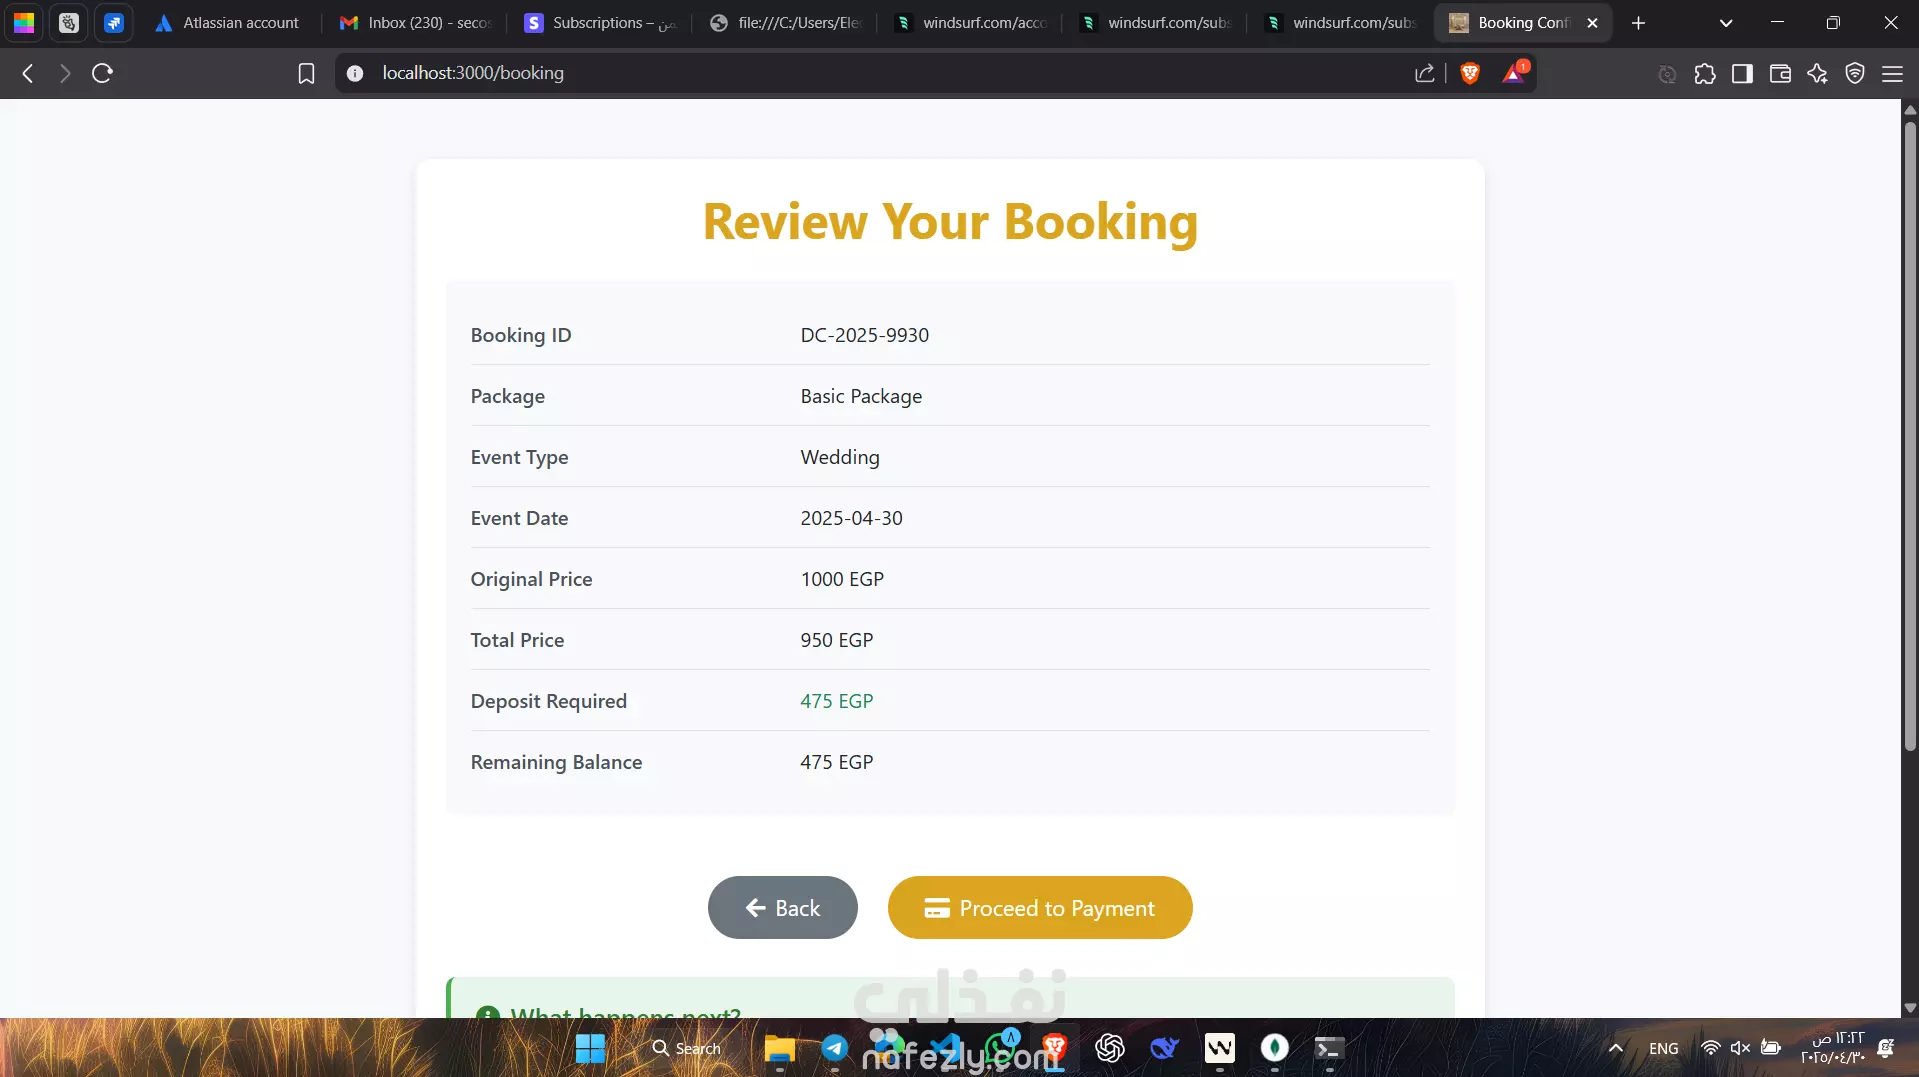The width and height of the screenshot is (1919, 1077).
Task: Click the share page icon
Action: tap(1425, 73)
